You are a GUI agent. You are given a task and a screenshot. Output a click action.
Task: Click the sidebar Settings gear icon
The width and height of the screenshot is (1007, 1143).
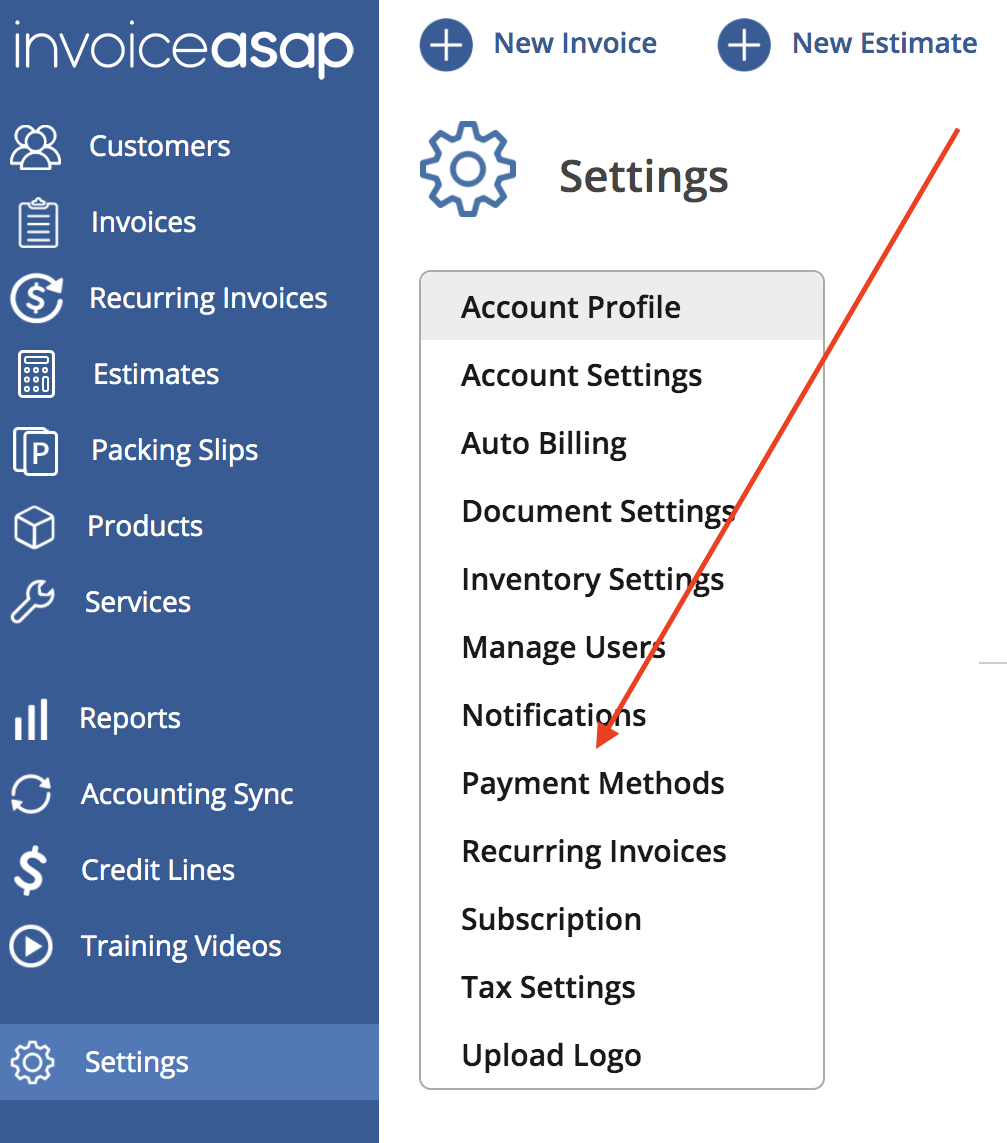tap(33, 1062)
